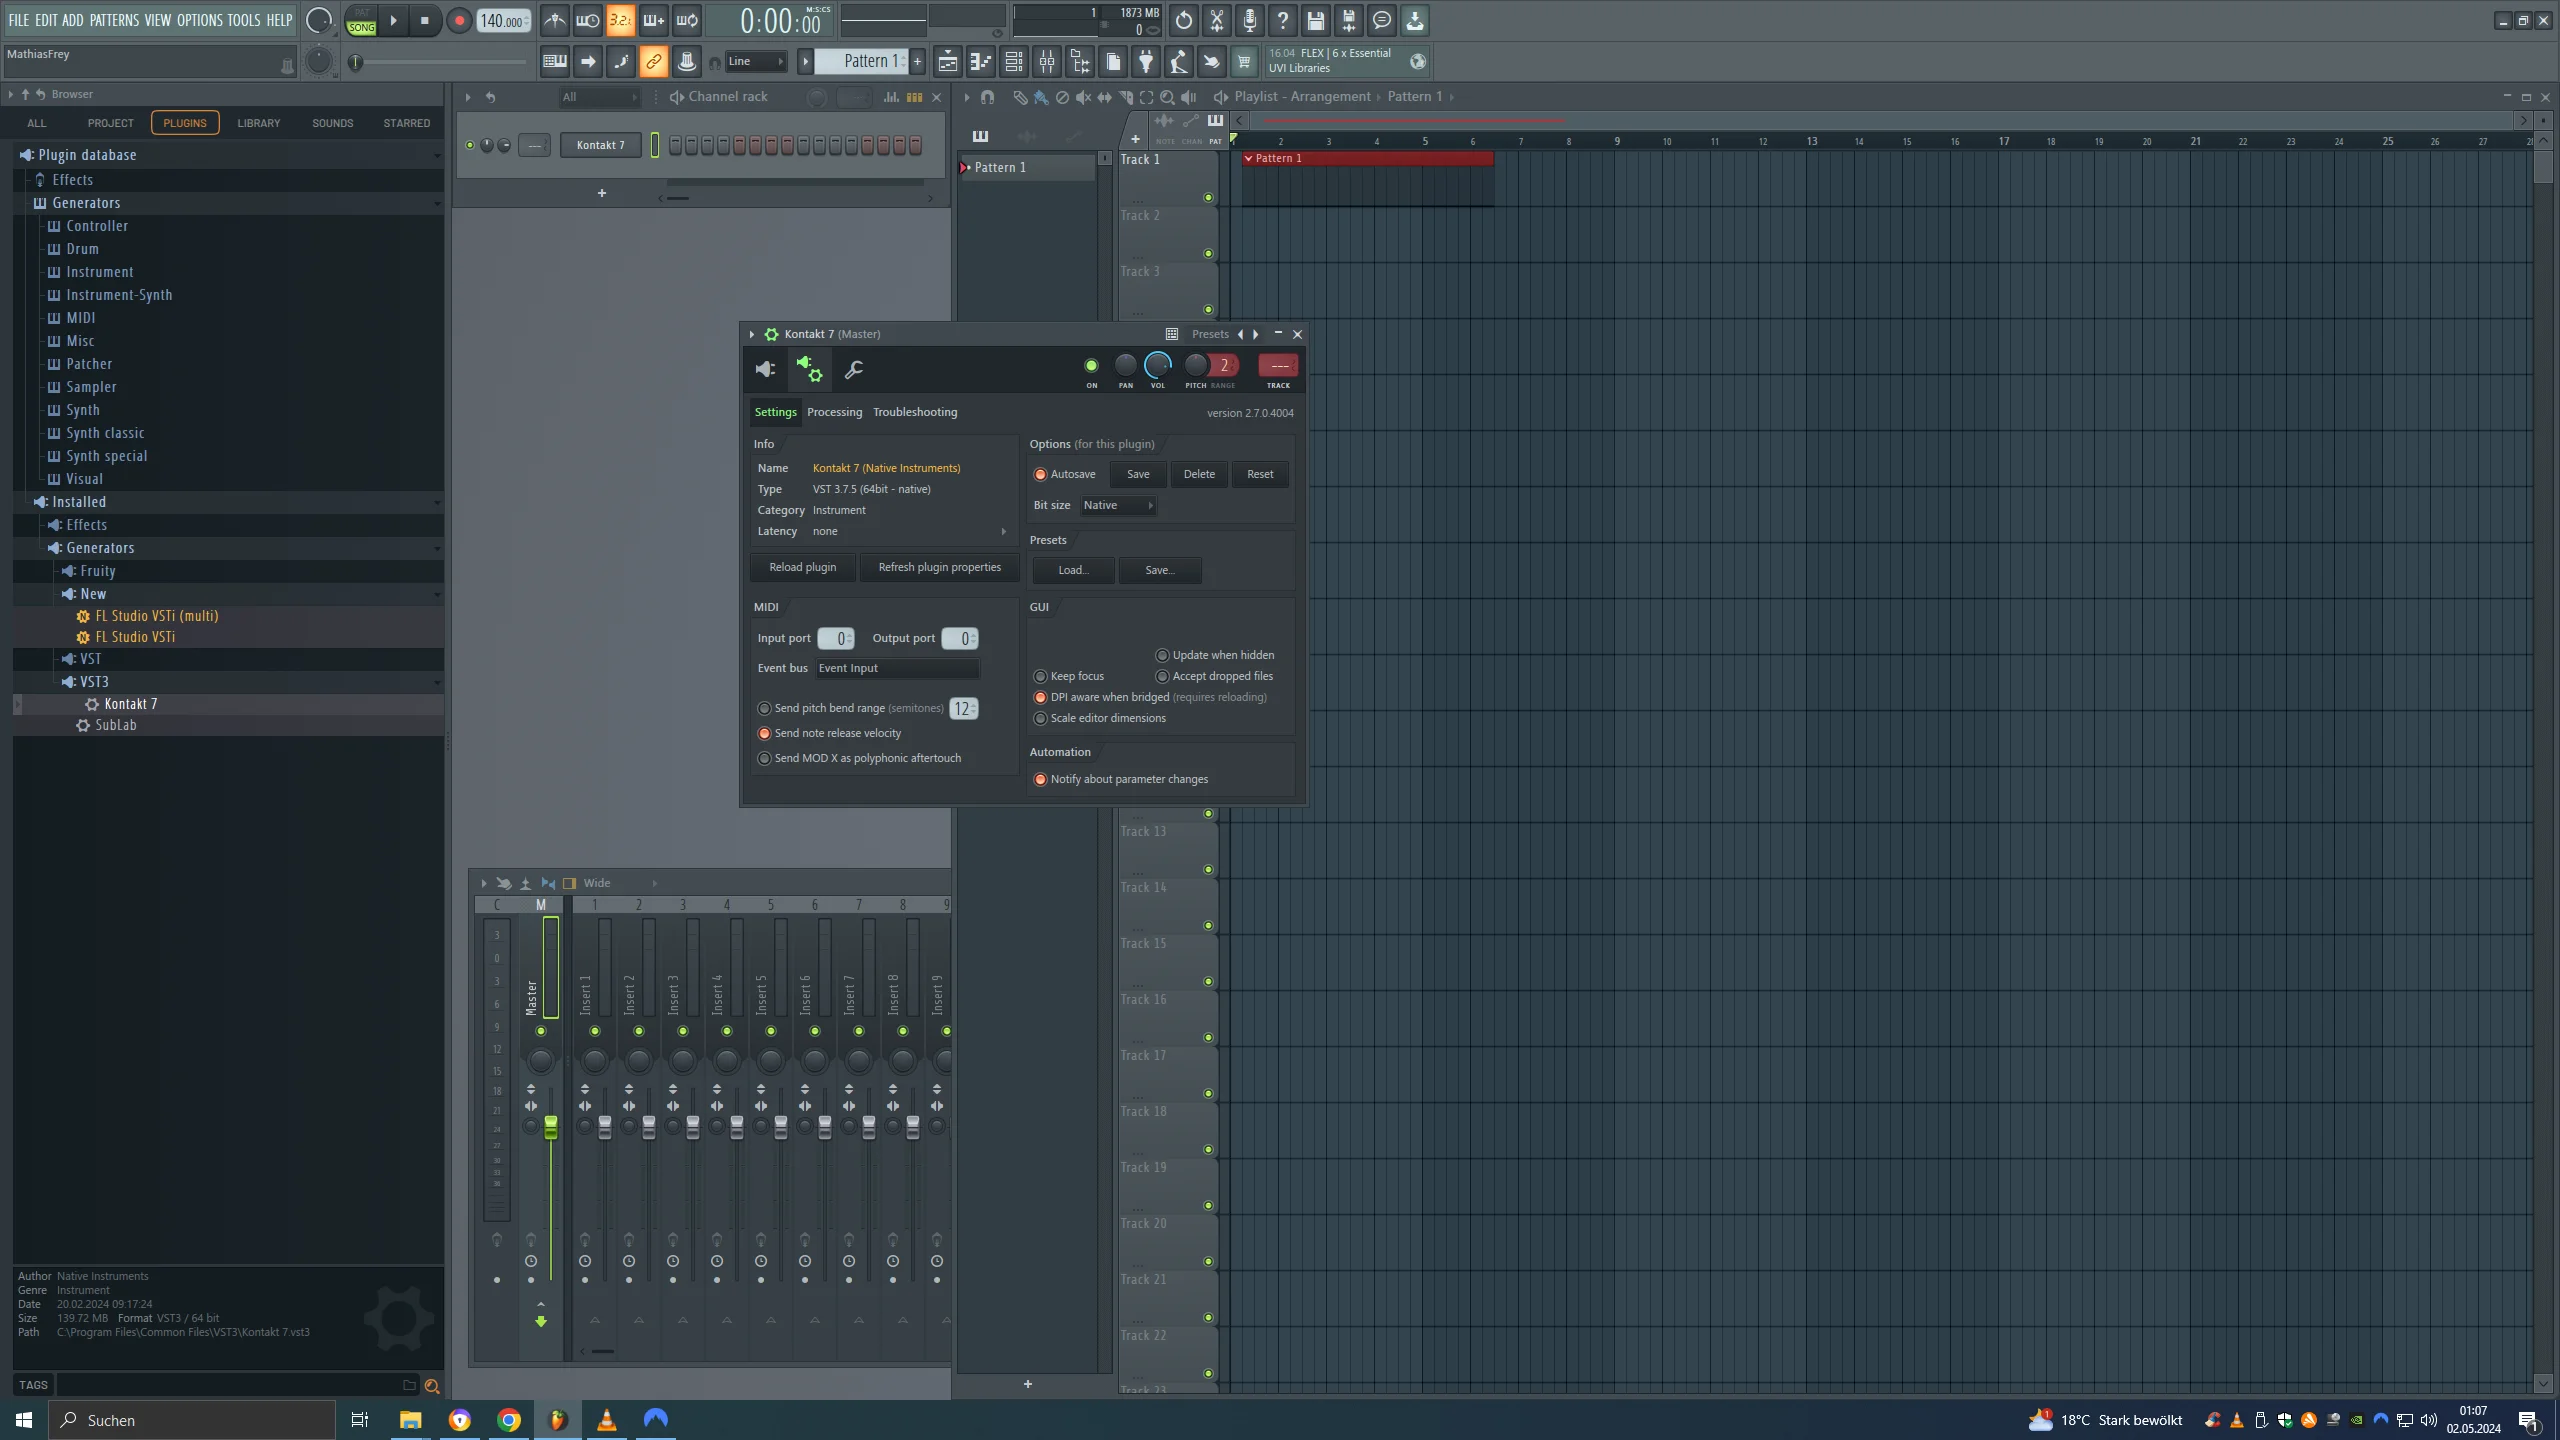This screenshot has height=1440, width=2560.
Task: Click the Presets Load... button
Action: (x=1074, y=570)
